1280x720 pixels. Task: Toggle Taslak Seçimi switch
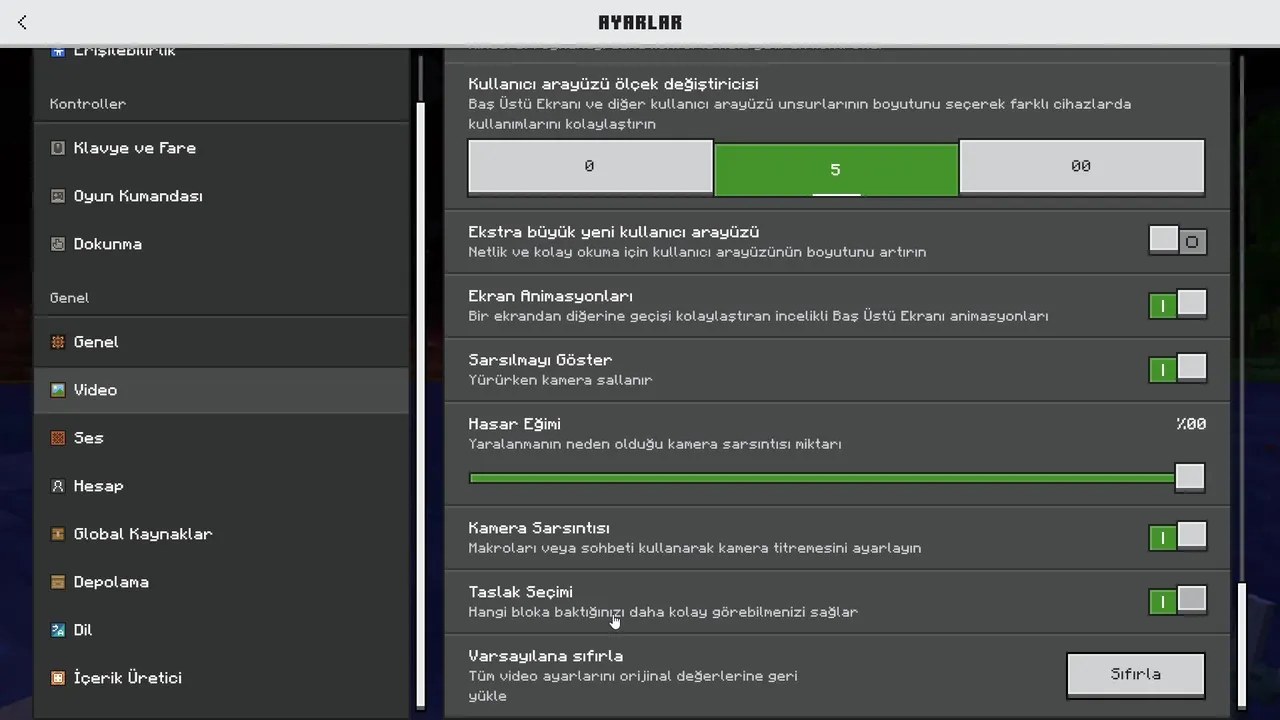[1177, 601]
